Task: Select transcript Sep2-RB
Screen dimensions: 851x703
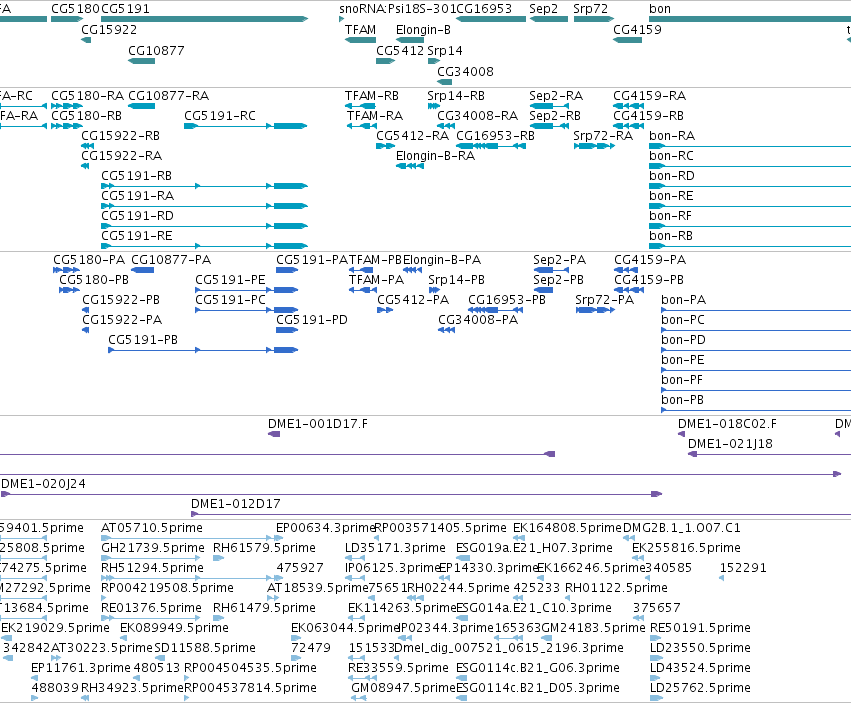Action: coord(549,126)
